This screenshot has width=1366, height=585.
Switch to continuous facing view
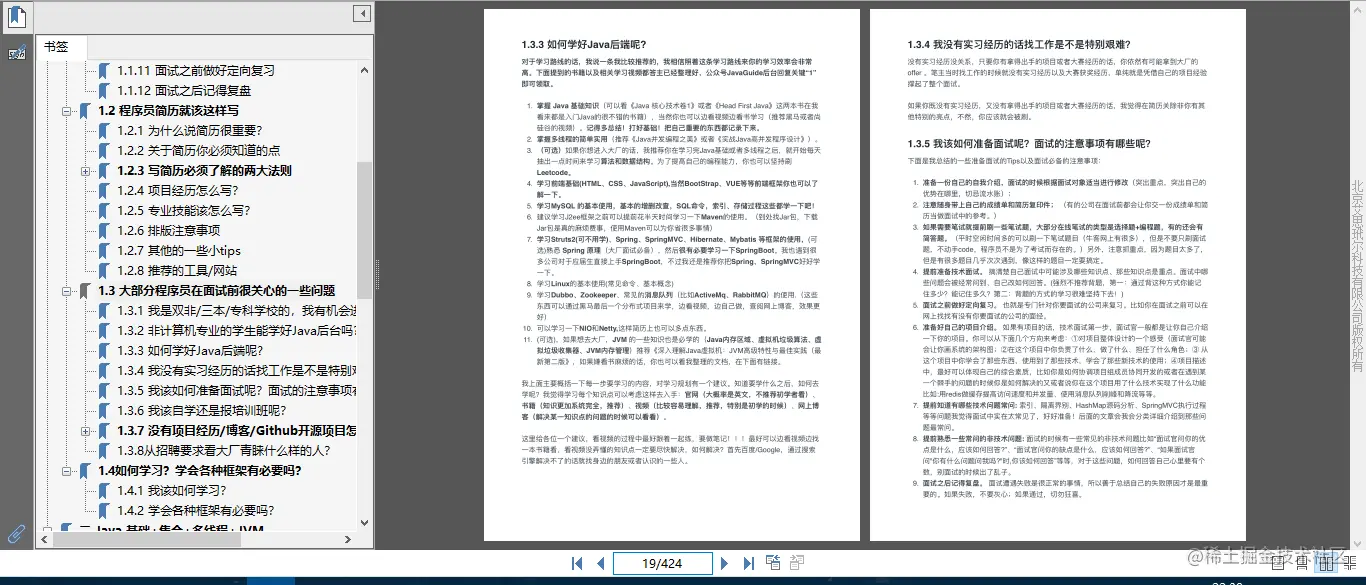pos(1351,564)
